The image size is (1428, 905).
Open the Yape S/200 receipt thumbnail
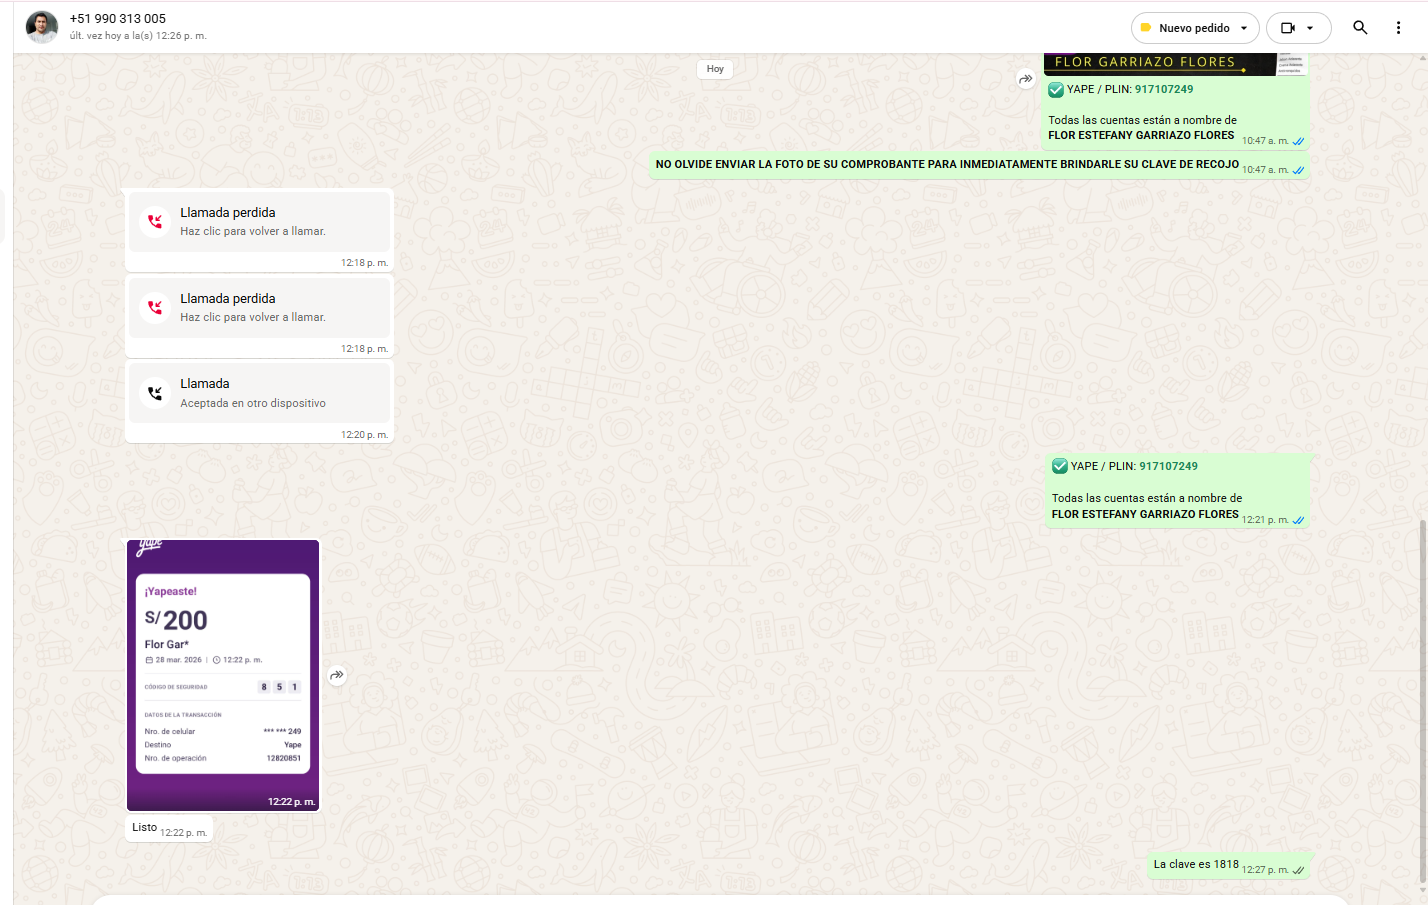tap(223, 675)
